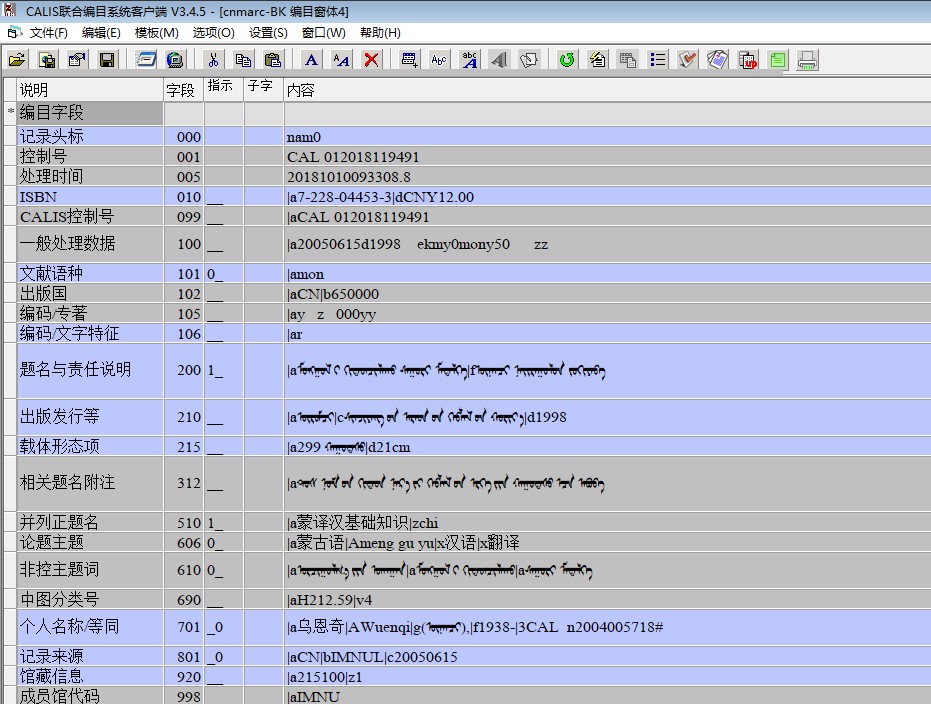Click the copy documents toolbar icon
The height and width of the screenshot is (704, 931).
click(x=243, y=60)
